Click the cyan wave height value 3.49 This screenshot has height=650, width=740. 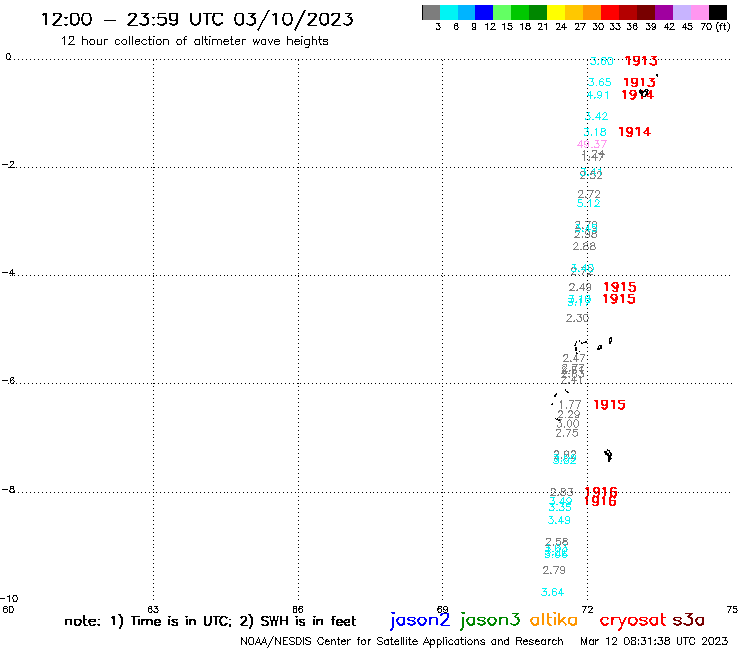pos(559,520)
